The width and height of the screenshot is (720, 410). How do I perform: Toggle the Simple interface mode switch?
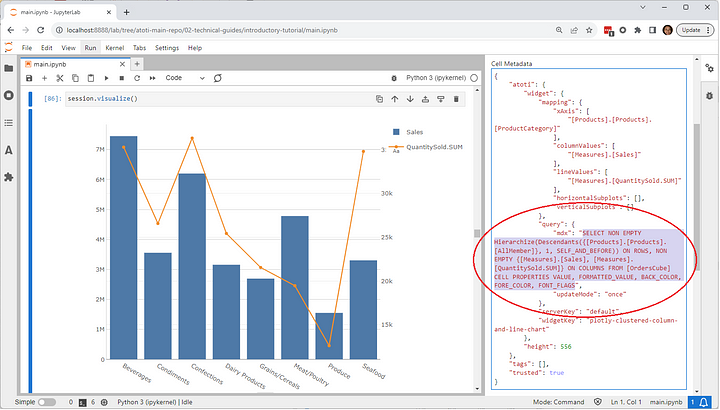click(x=46, y=402)
